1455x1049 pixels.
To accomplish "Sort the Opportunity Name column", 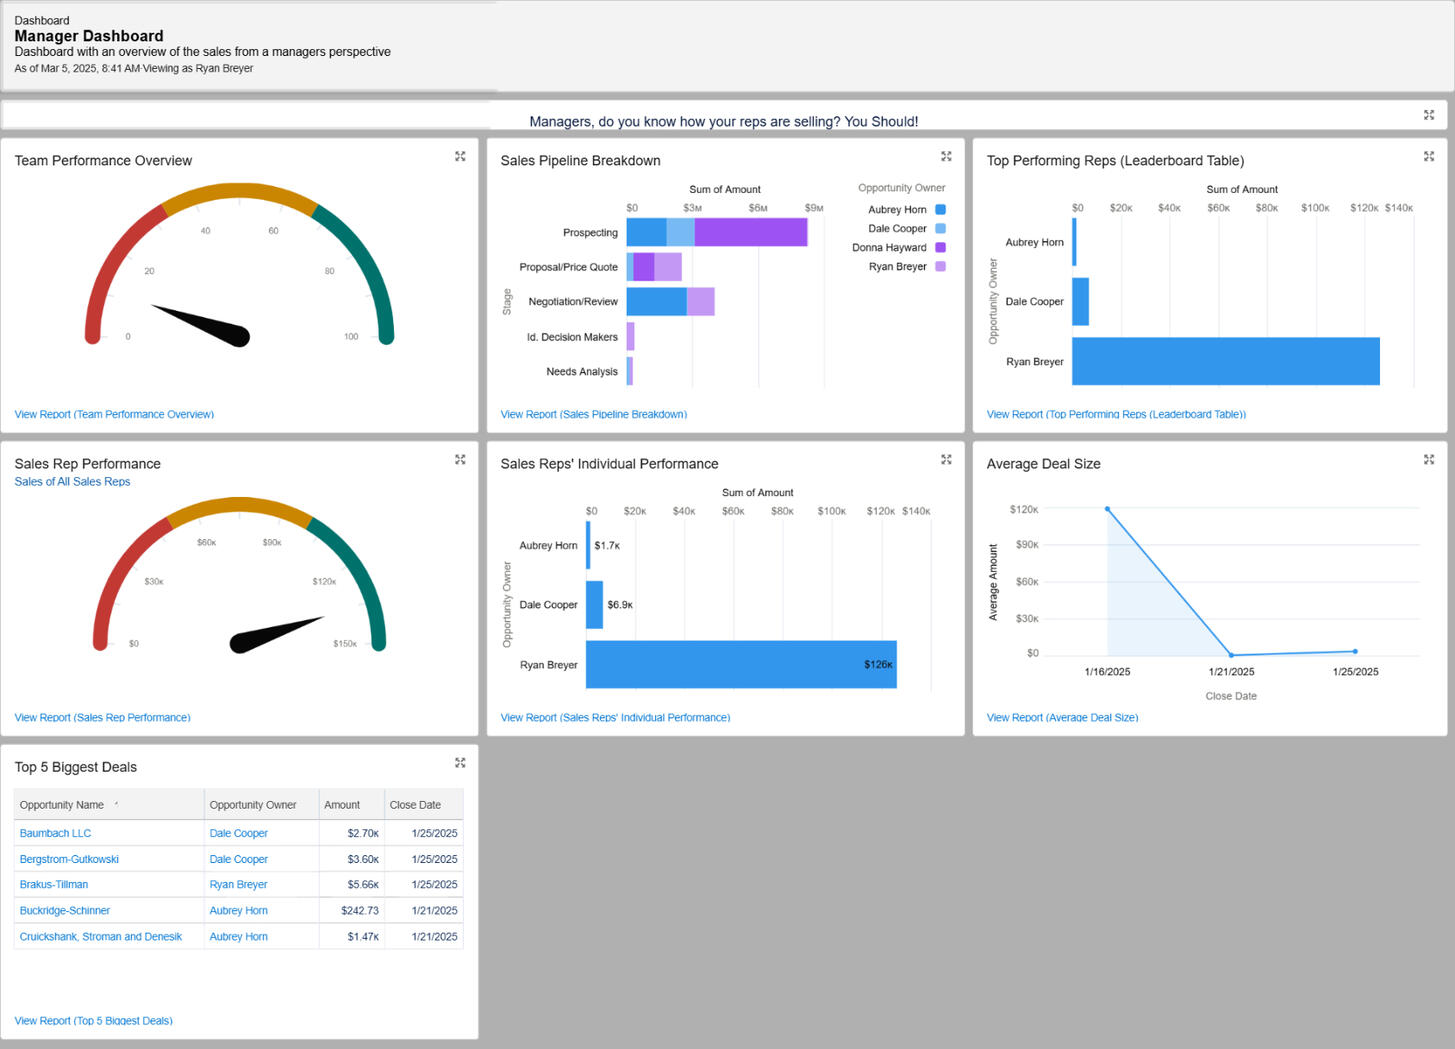I will click(x=63, y=804).
